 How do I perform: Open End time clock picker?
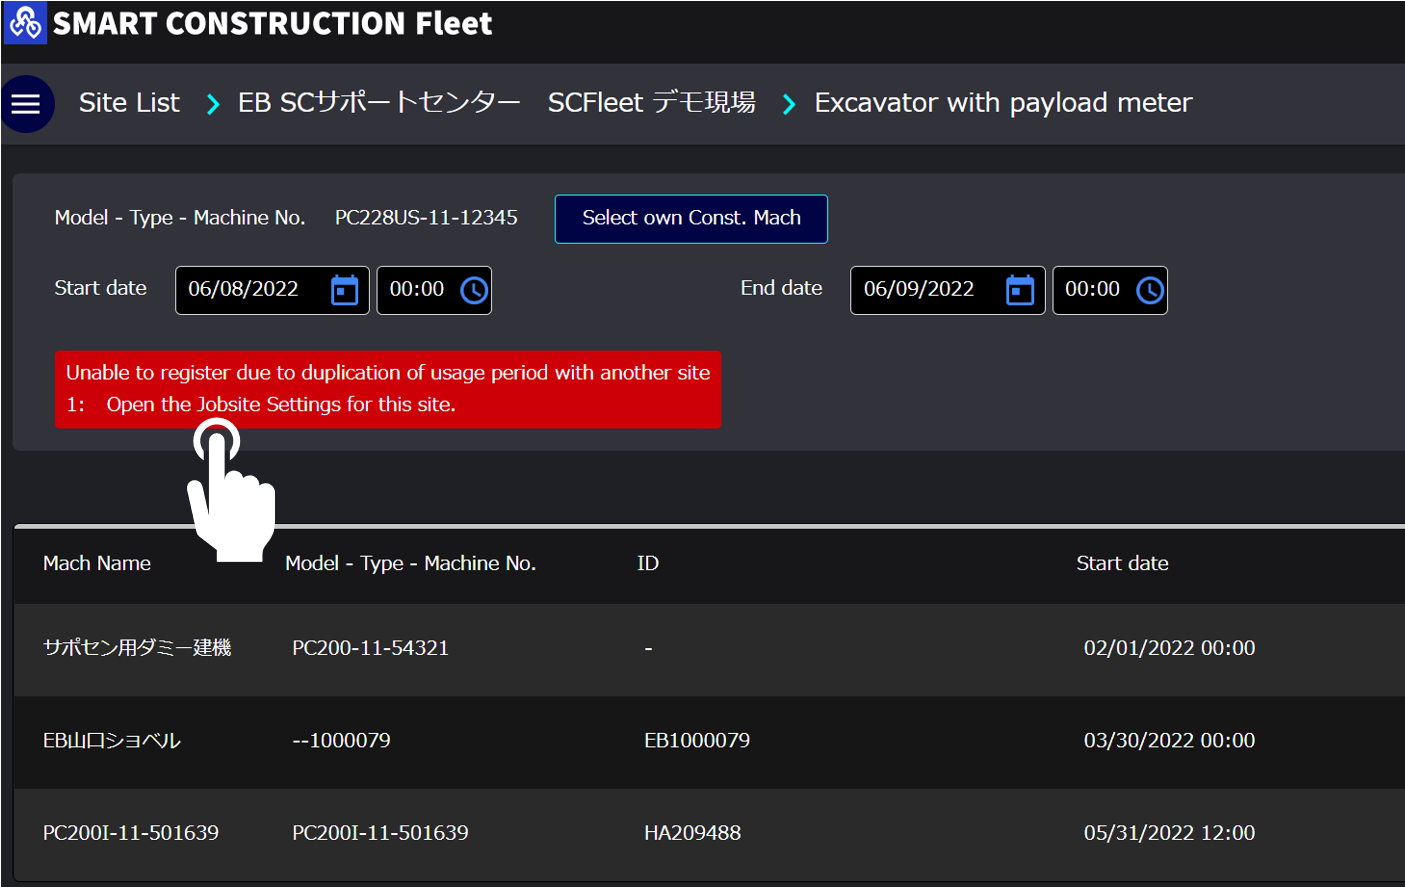(1150, 290)
